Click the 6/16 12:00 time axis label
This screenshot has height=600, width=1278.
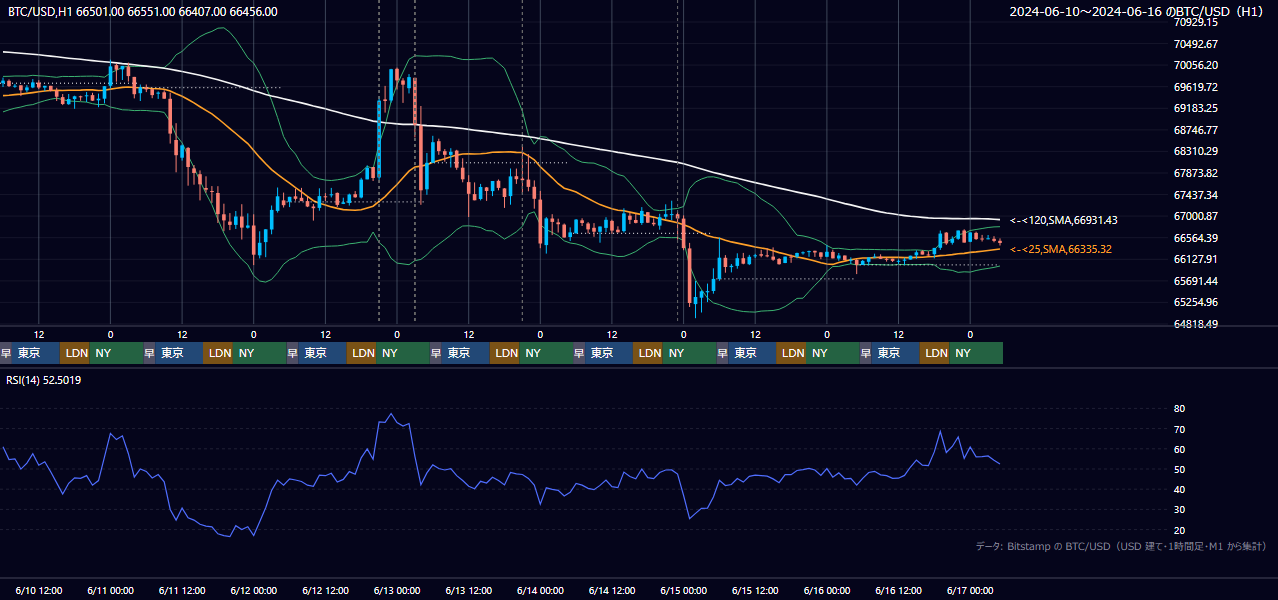tap(899, 590)
